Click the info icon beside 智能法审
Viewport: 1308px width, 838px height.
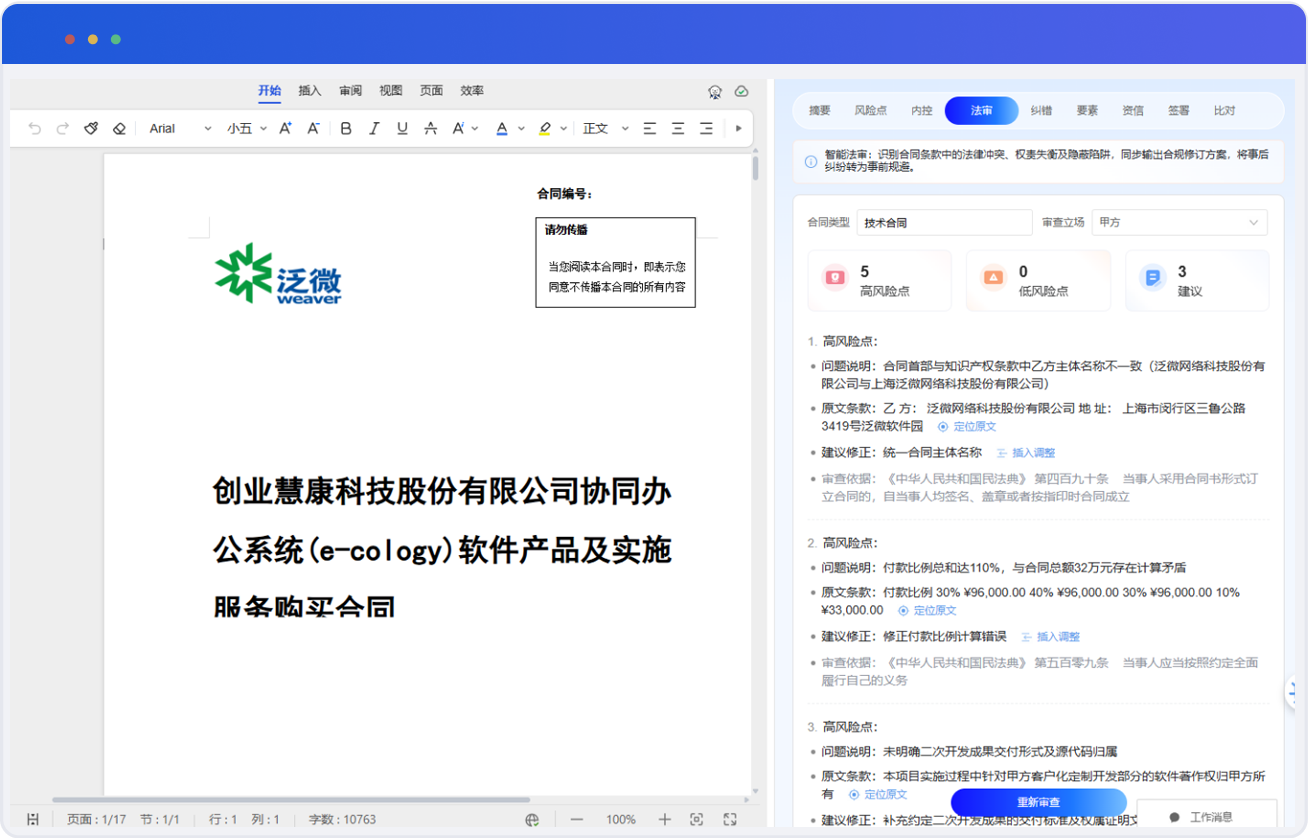click(x=811, y=161)
